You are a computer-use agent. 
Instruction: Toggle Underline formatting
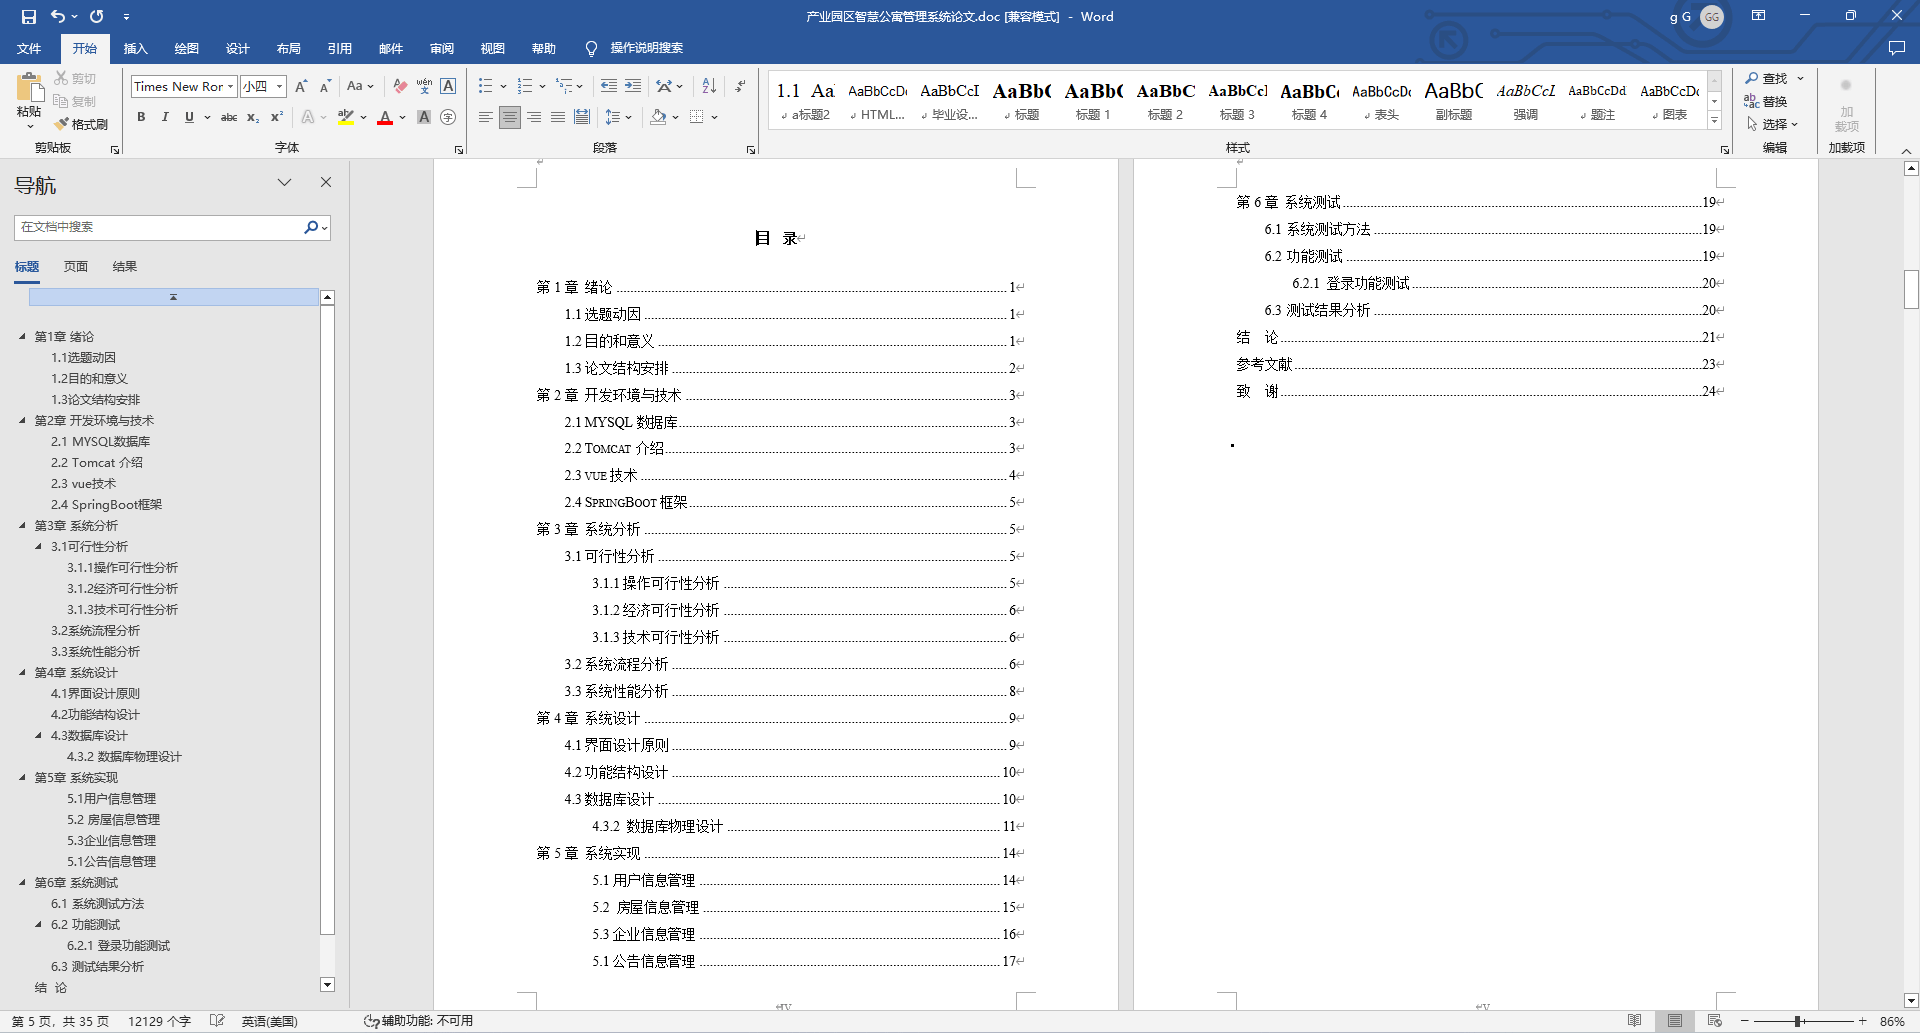(189, 117)
